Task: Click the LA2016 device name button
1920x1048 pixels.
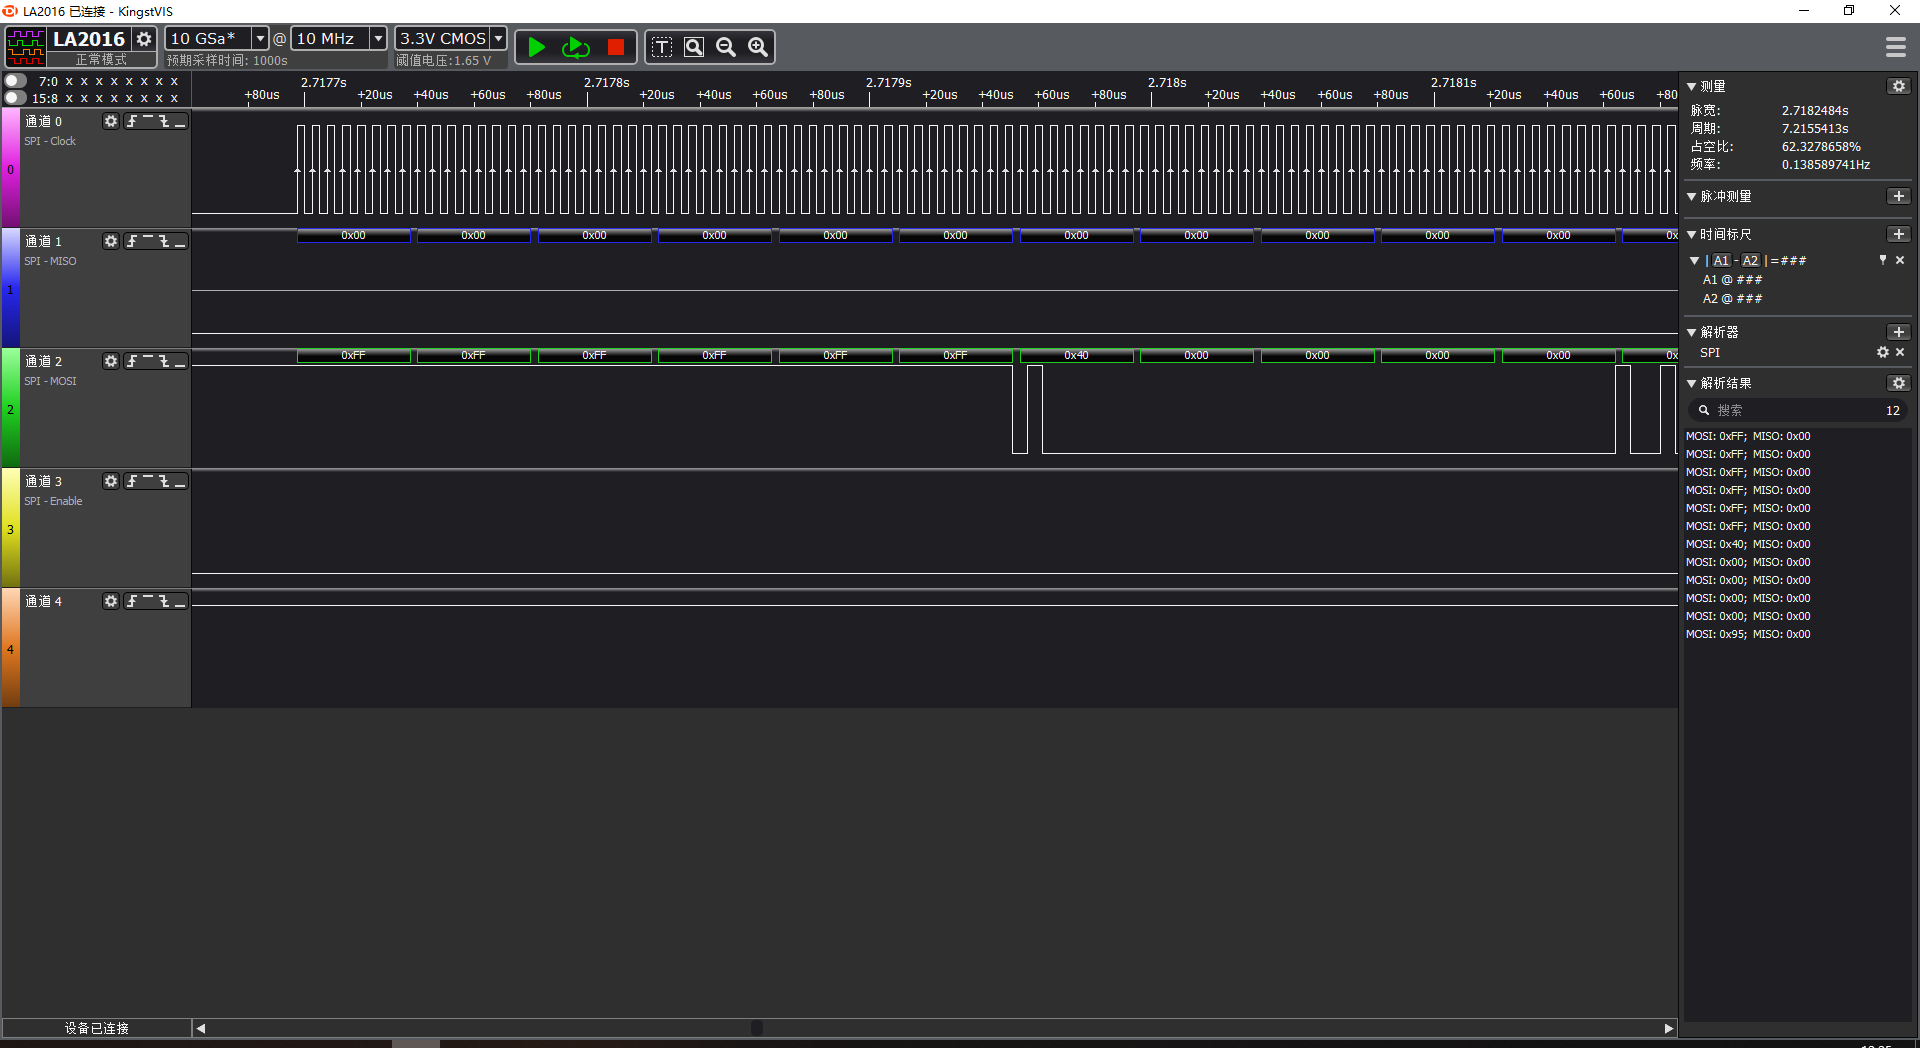Action: 89,39
